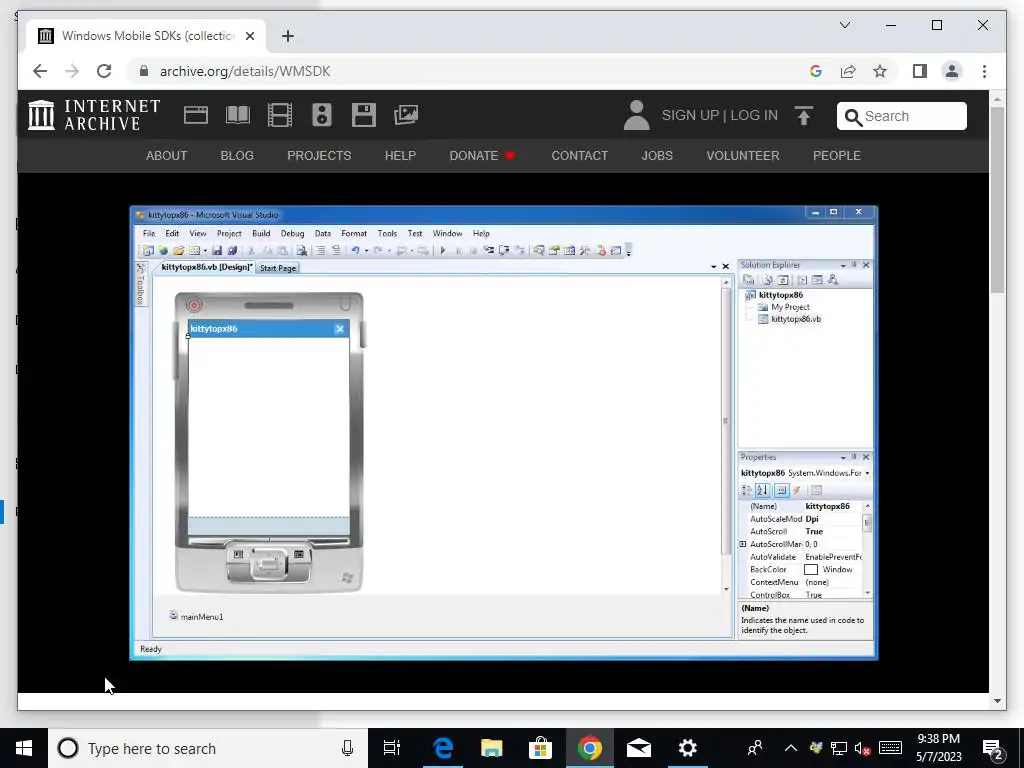Screen dimensions: 1024x768
Task: Select the Windows Mobile SDKs browser tab
Action: [146, 36]
